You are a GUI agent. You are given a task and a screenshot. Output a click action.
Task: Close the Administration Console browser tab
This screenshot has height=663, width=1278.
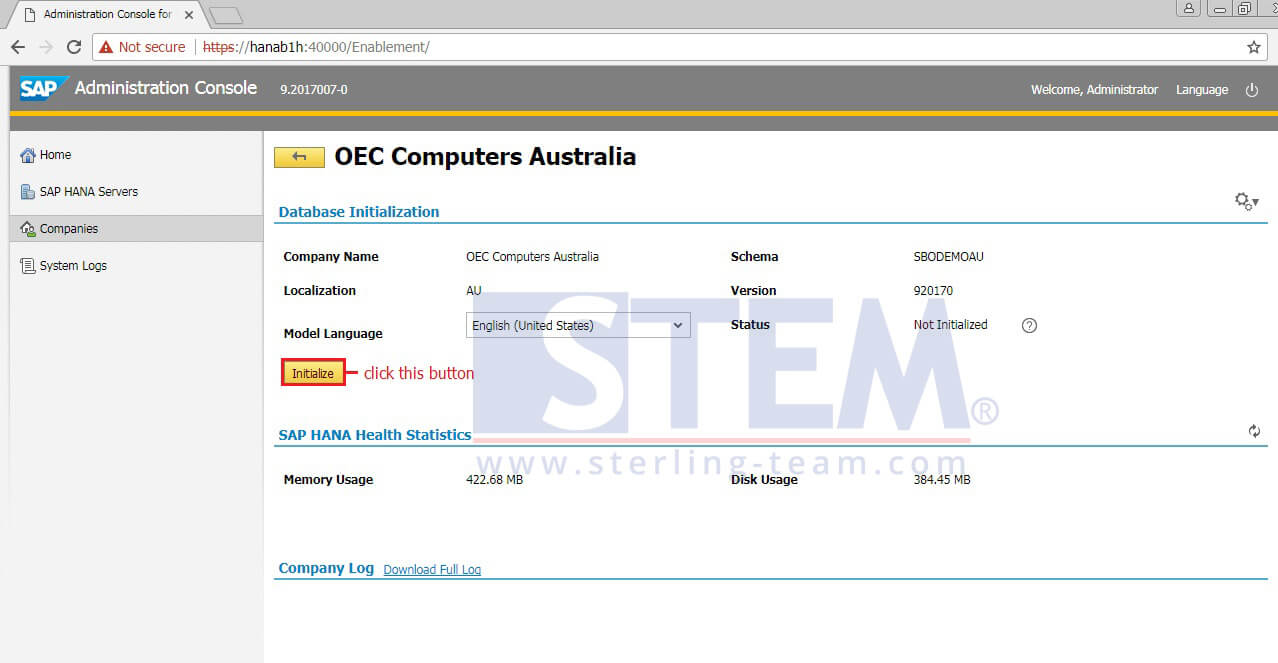point(189,15)
